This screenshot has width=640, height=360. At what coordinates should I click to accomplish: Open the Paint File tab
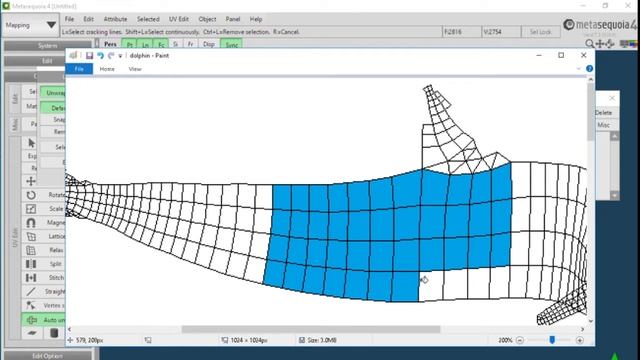tap(79, 69)
